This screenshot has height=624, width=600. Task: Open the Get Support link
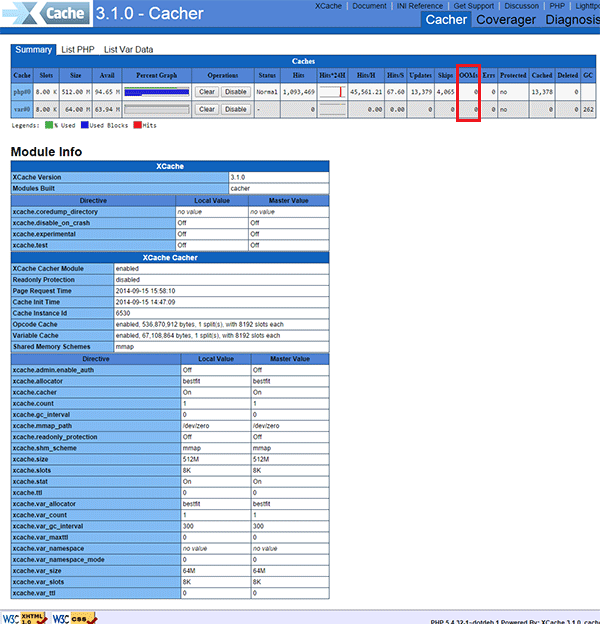point(473,6)
